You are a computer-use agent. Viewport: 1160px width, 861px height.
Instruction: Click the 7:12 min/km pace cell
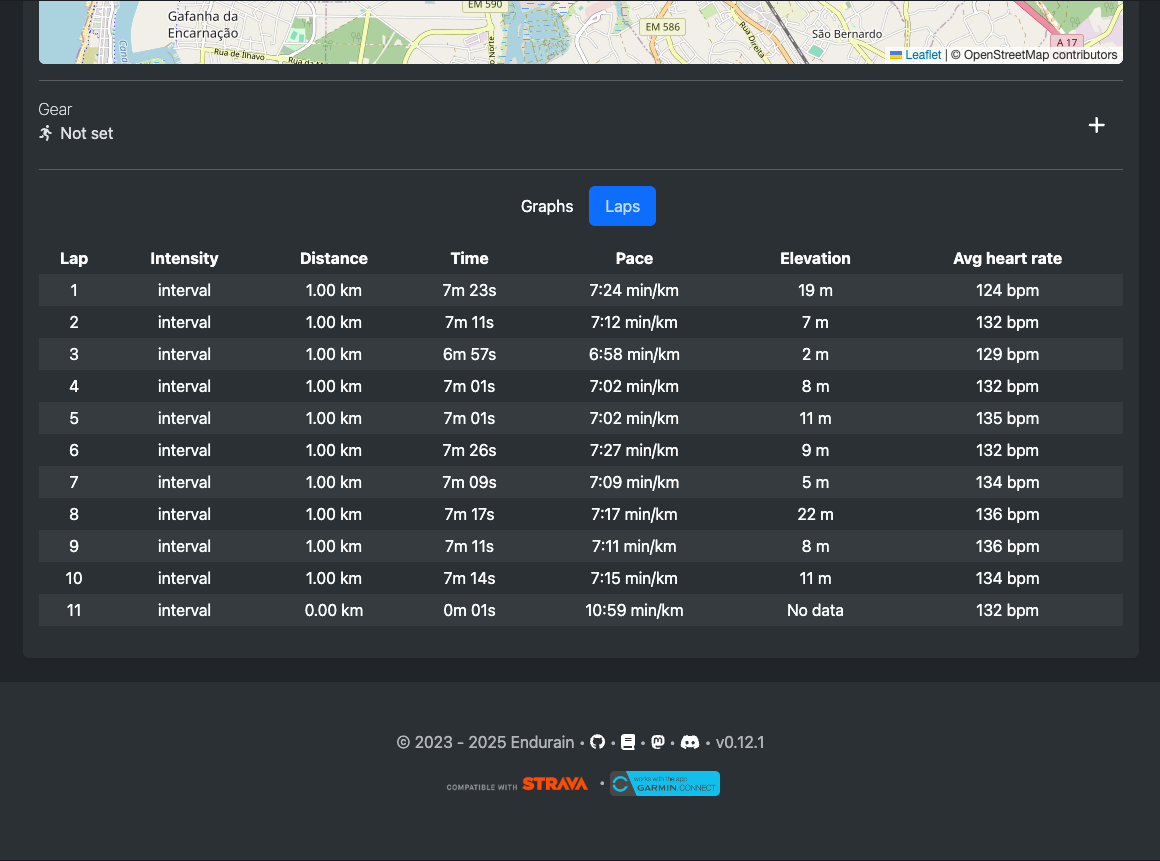point(634,323)
